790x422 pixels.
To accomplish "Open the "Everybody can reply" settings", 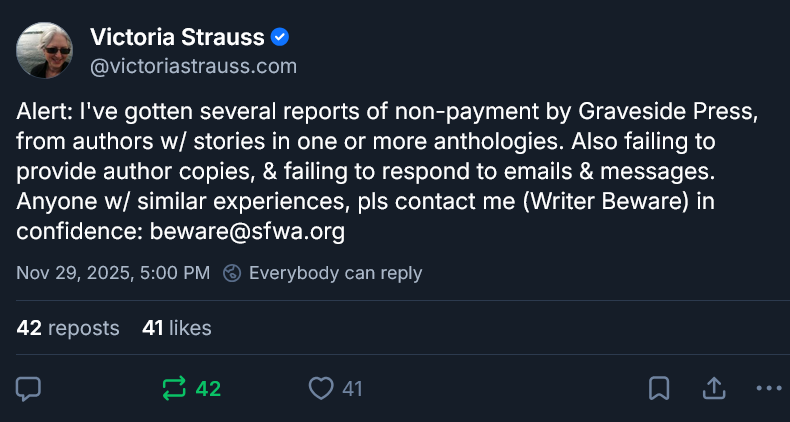I will (x=335, y=273).
